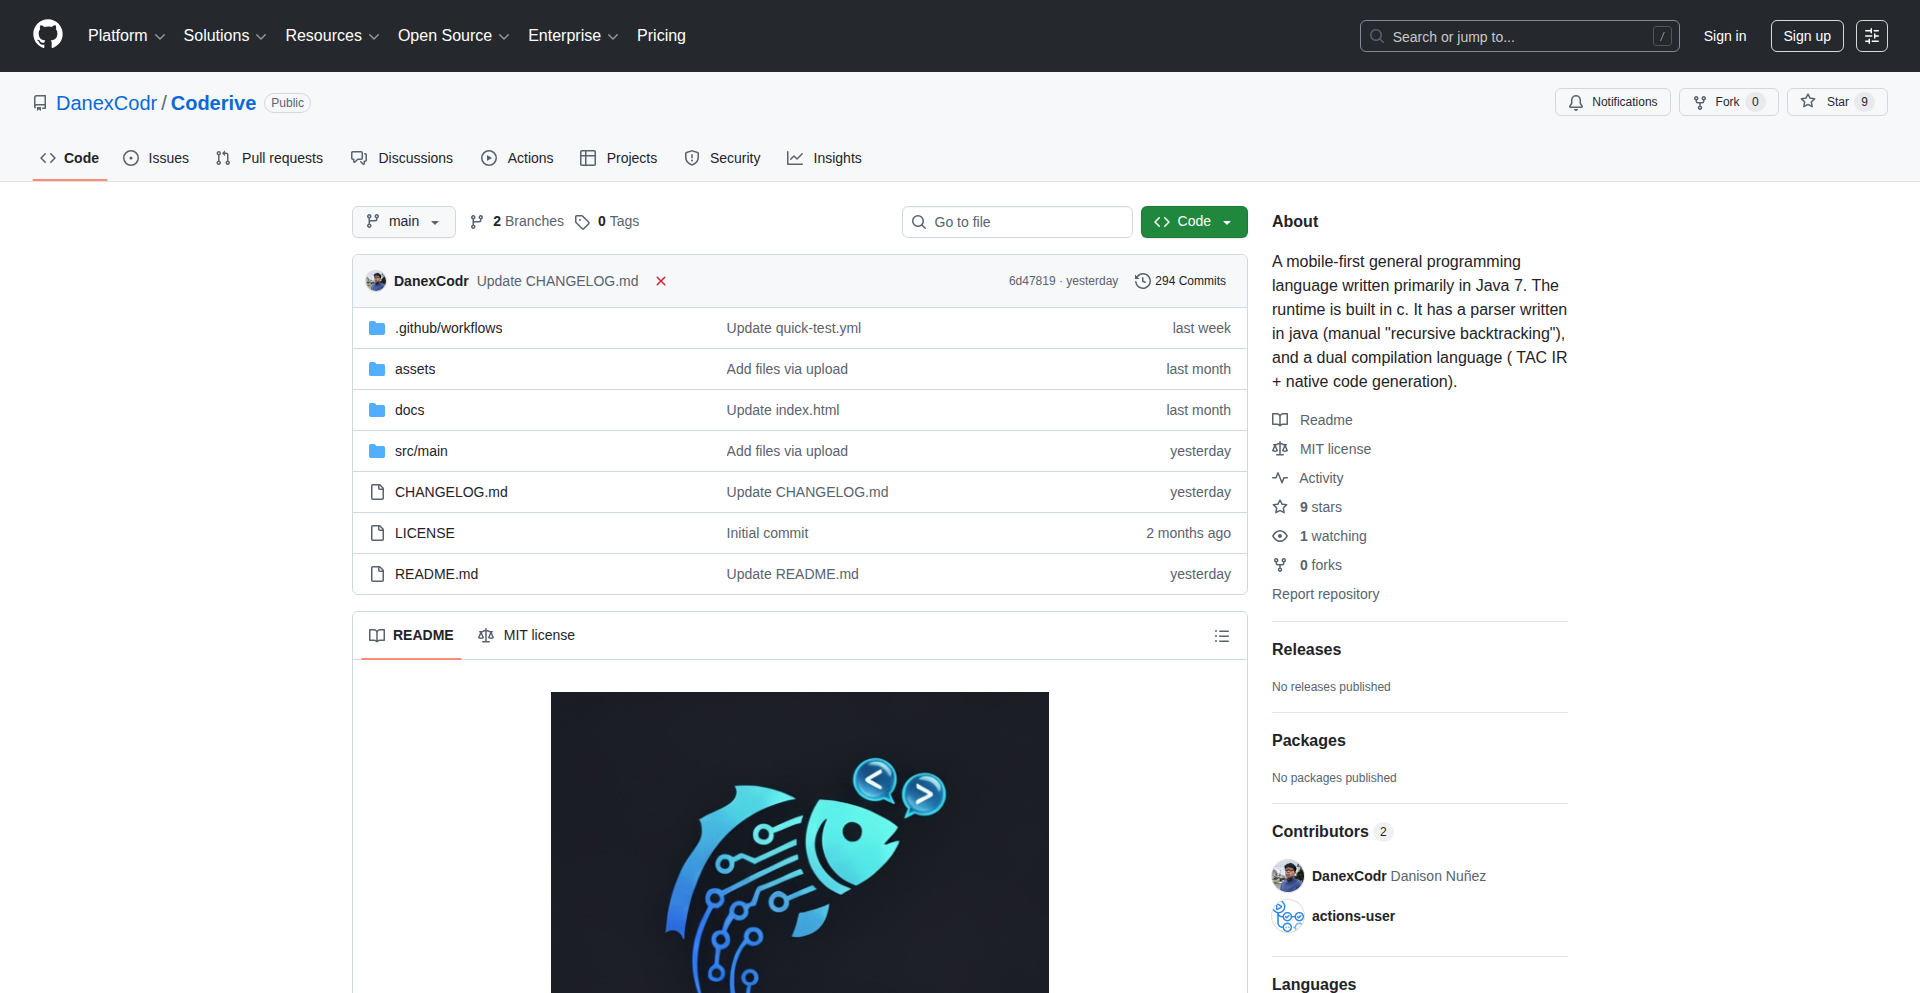
Task: Switch to the Actions tab
Action: coord(517,158)
